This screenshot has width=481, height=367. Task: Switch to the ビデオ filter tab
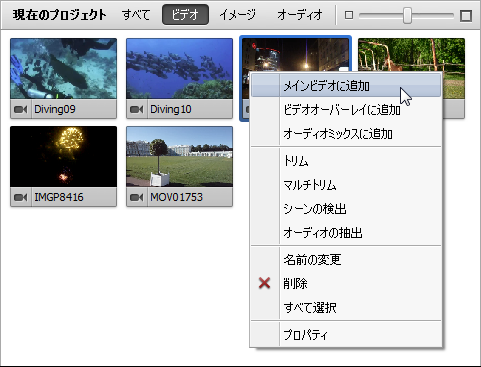(x=185, y=15)
